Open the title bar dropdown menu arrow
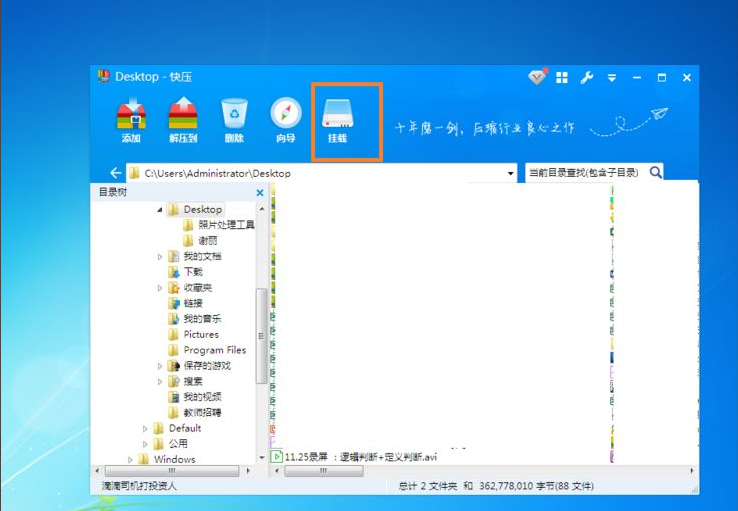Image resolution: width=738 pixels, height=511 pixels. (x=611, y=77)
